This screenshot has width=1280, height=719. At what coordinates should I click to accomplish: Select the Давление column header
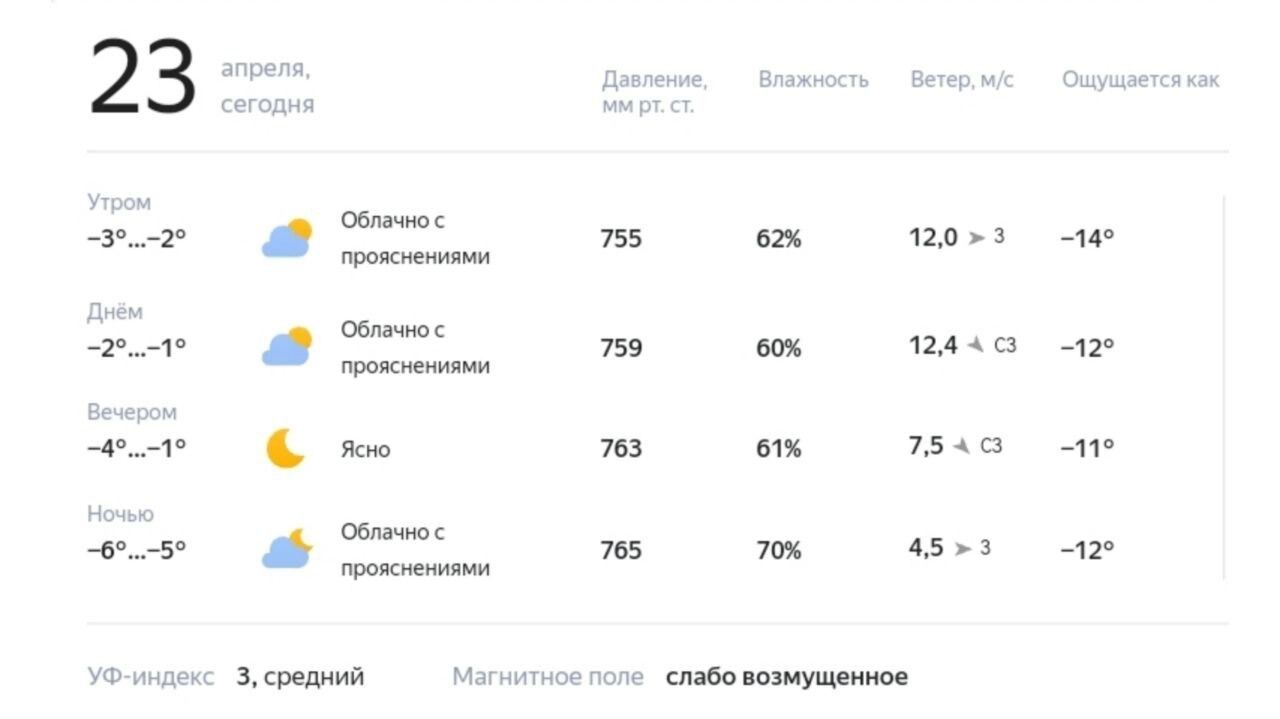click(x=654, y=92)
